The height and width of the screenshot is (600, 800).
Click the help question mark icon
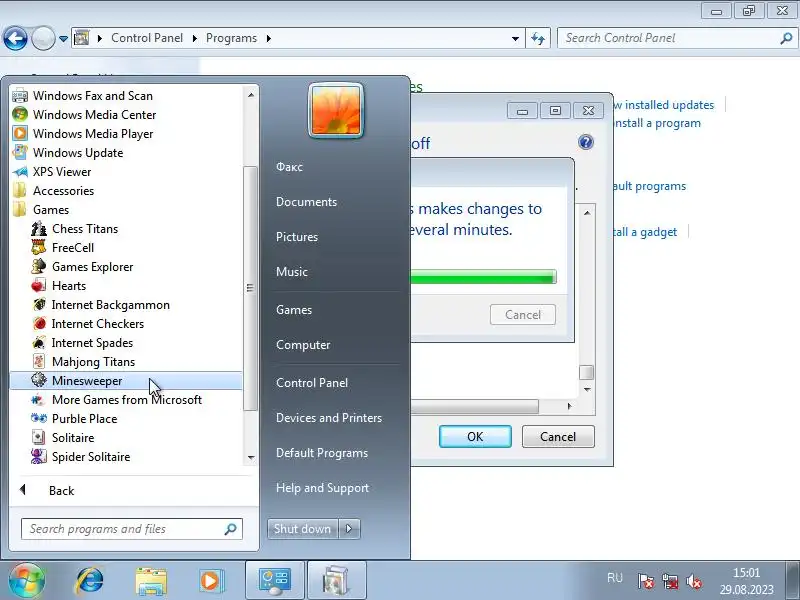click(586, 142)
